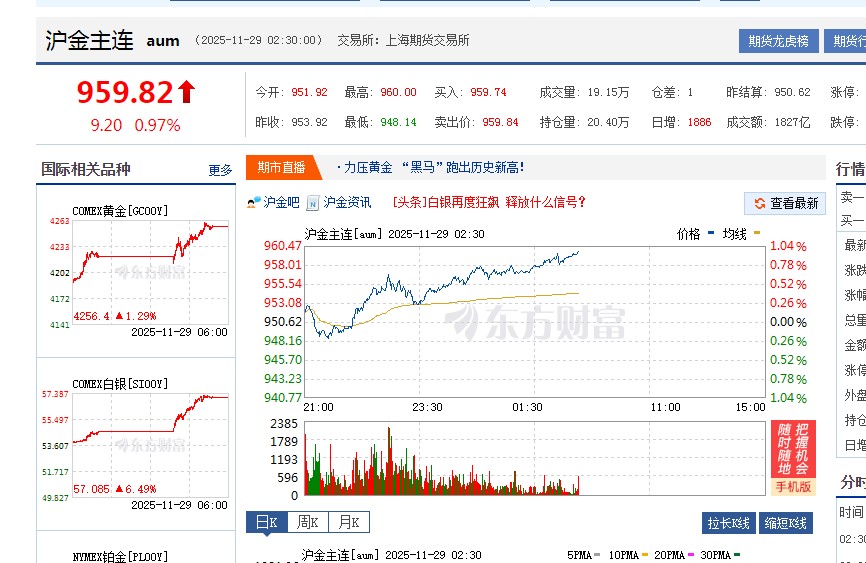The width and height of the screenshot is (866, 563).
Task: Click the 缩短K线 button
Action: pyautogui.click(x=785, y=523)
